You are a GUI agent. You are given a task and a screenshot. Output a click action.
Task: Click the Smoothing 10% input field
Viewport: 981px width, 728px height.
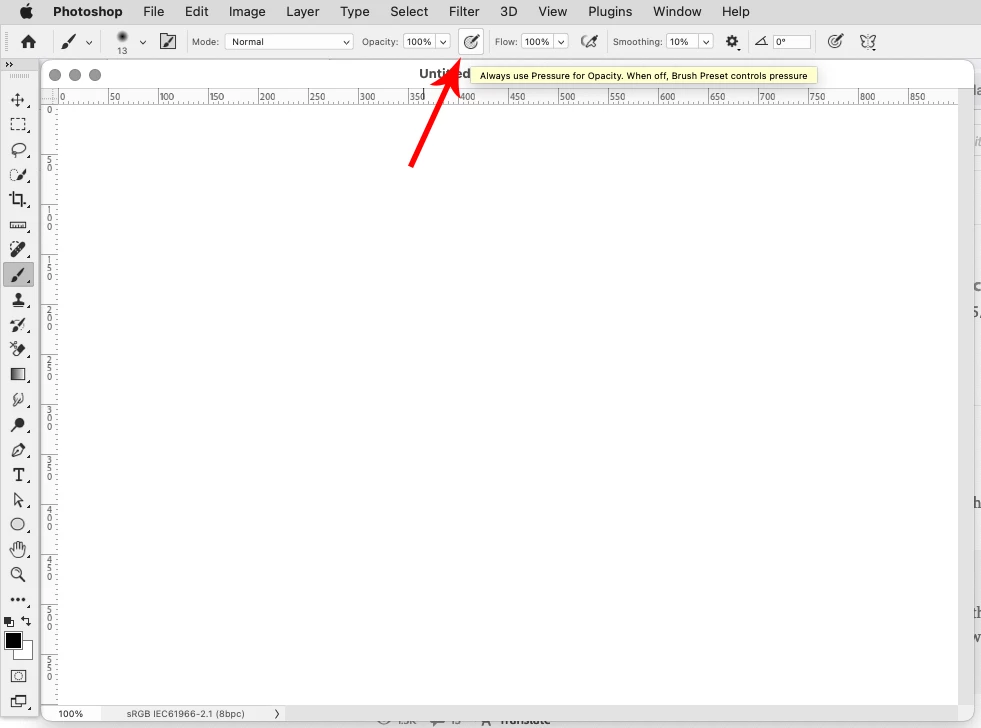point(683,42)
